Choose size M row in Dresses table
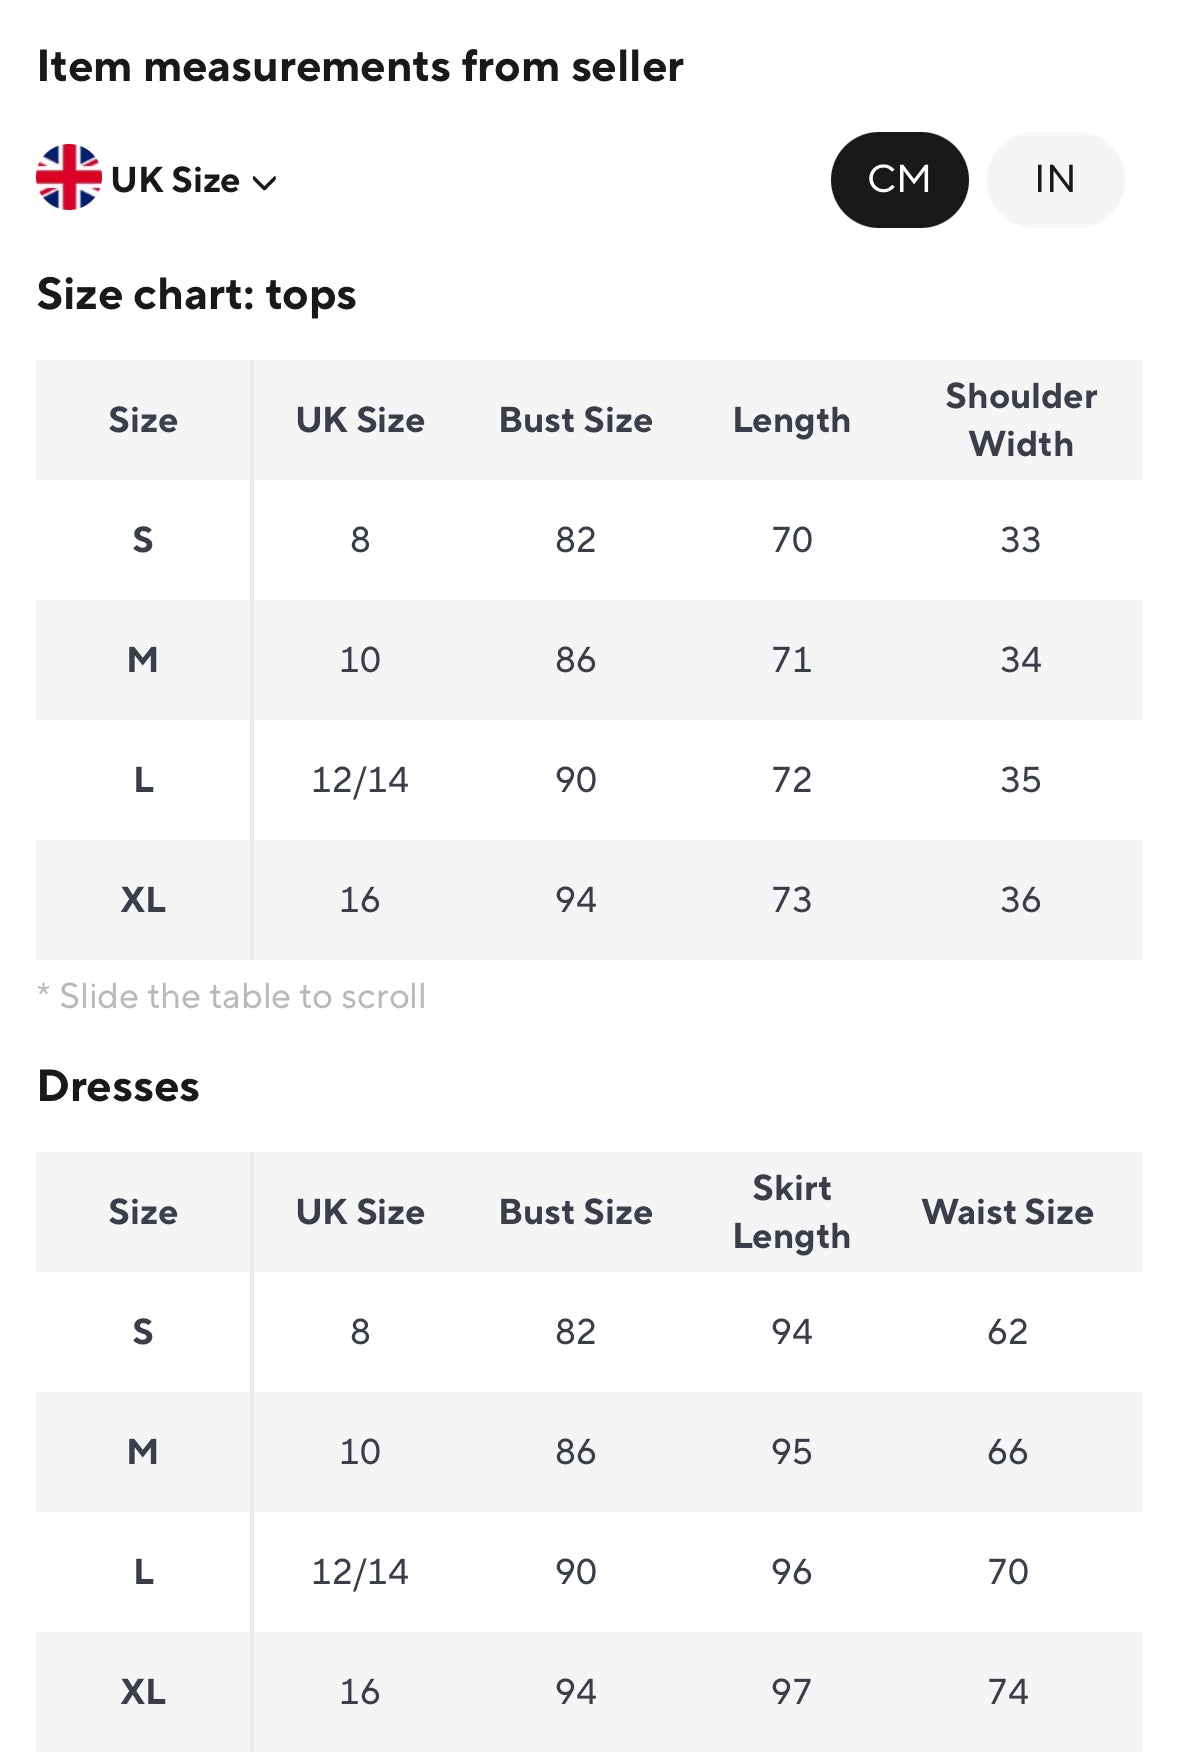Image resolution: width=1179 pixels, height=1761 pixels. pos(143,1452)
